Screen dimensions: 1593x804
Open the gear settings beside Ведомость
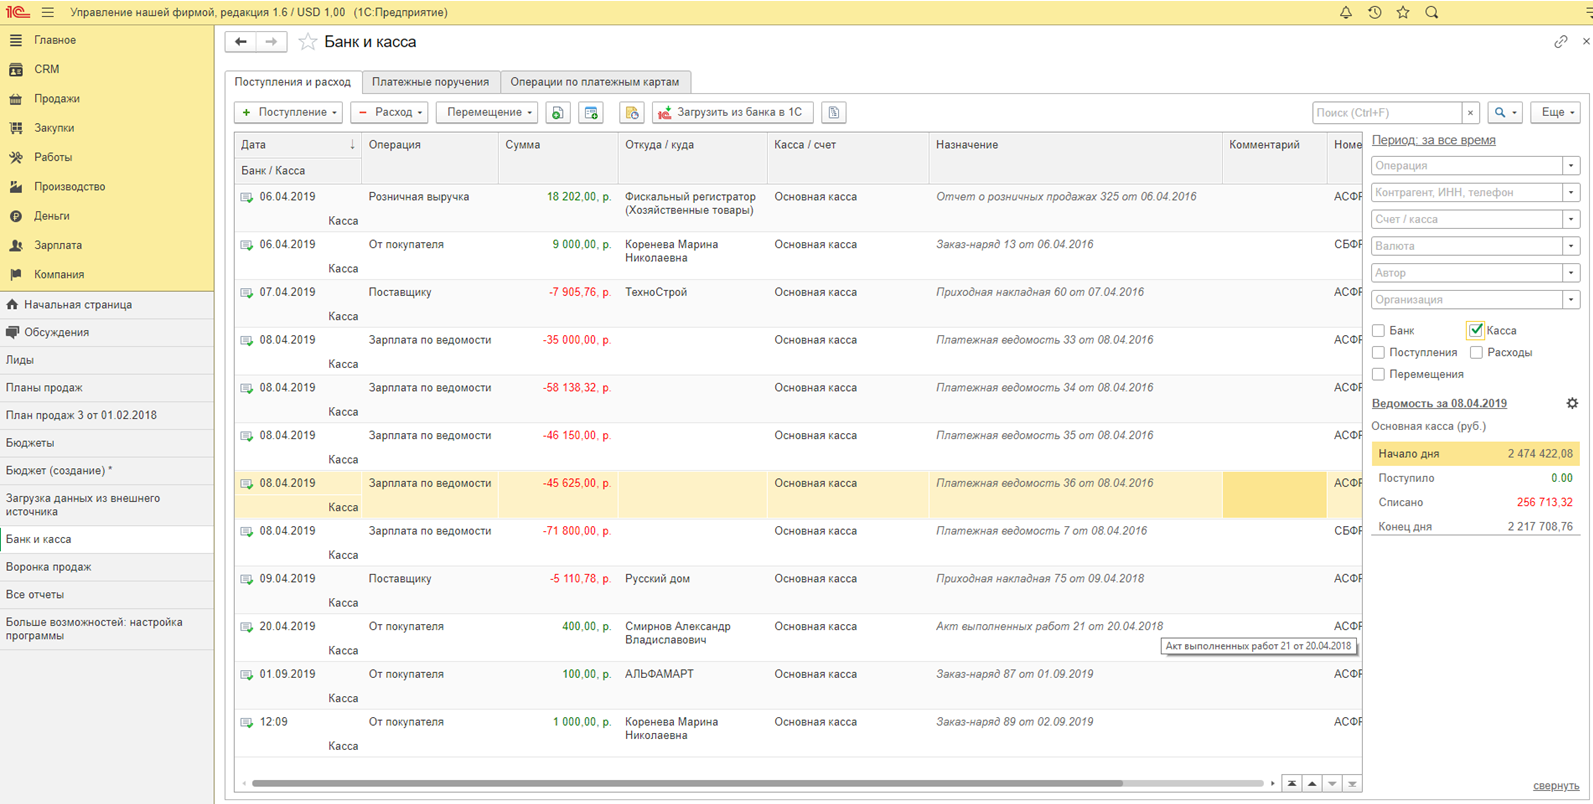(x=1571, y=403)
